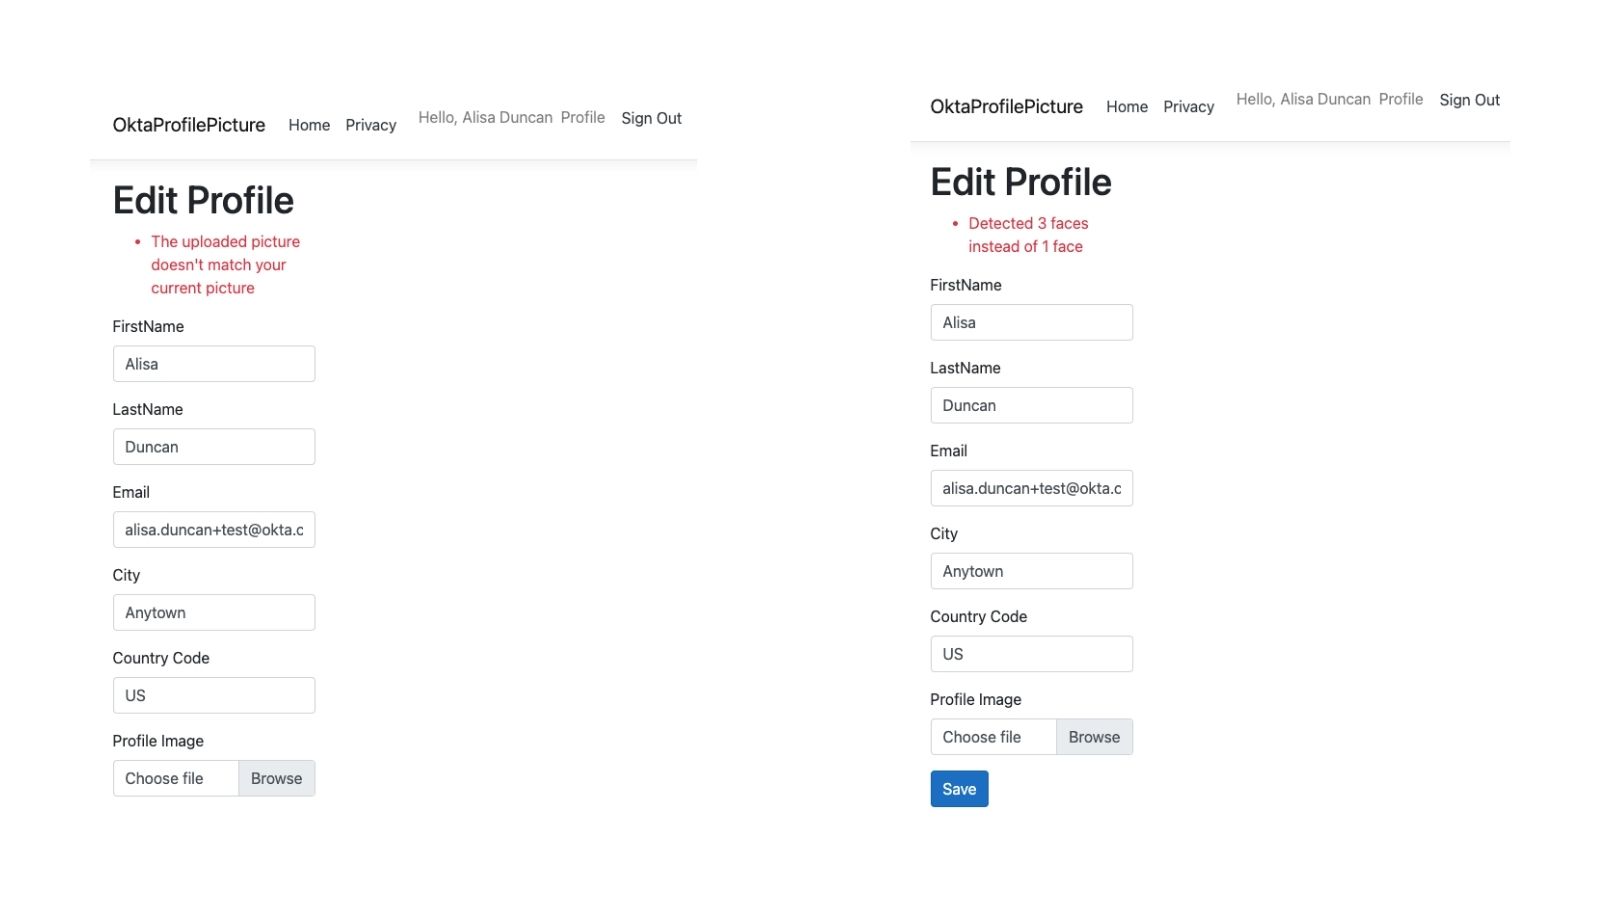This screenshot has height=900, width=1600.
Task: Open Privacy link on the 'doesn't match' error page
Action: pyautogui.click(x=370, y=125)
